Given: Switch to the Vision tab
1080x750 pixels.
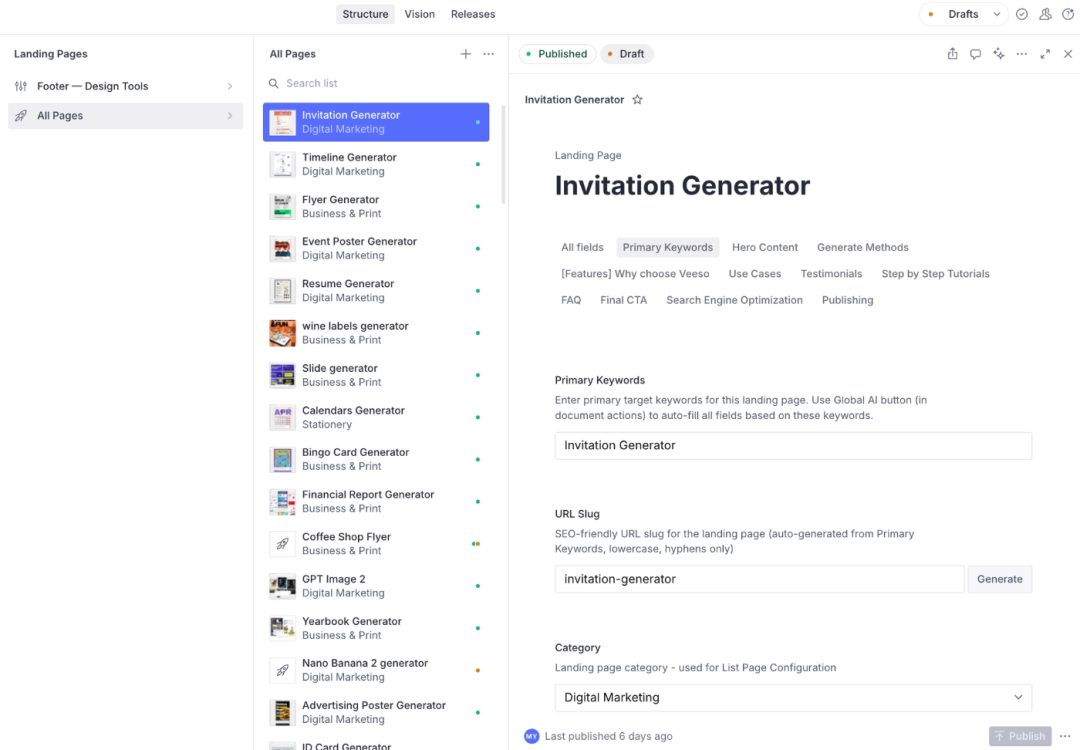Looking at the screenshot, I should click(419, 14).
